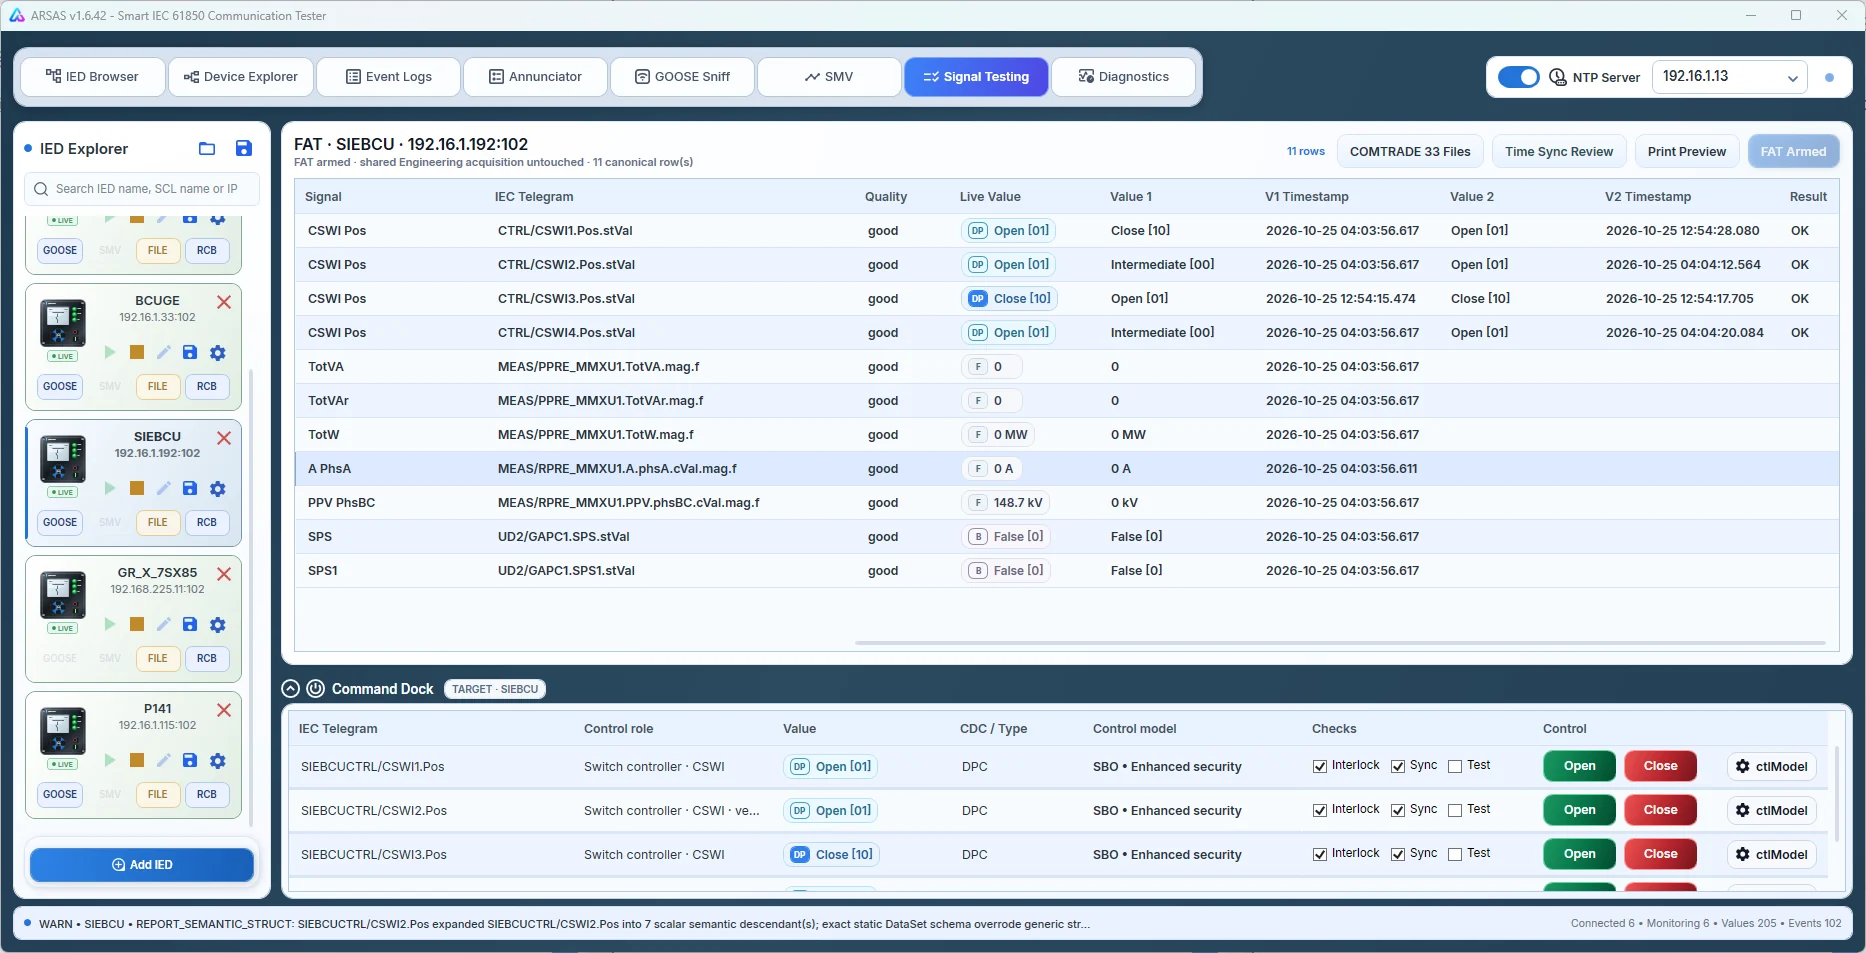Remove SIEBCU device with red X
The image size is (1866, 953).
224,438
